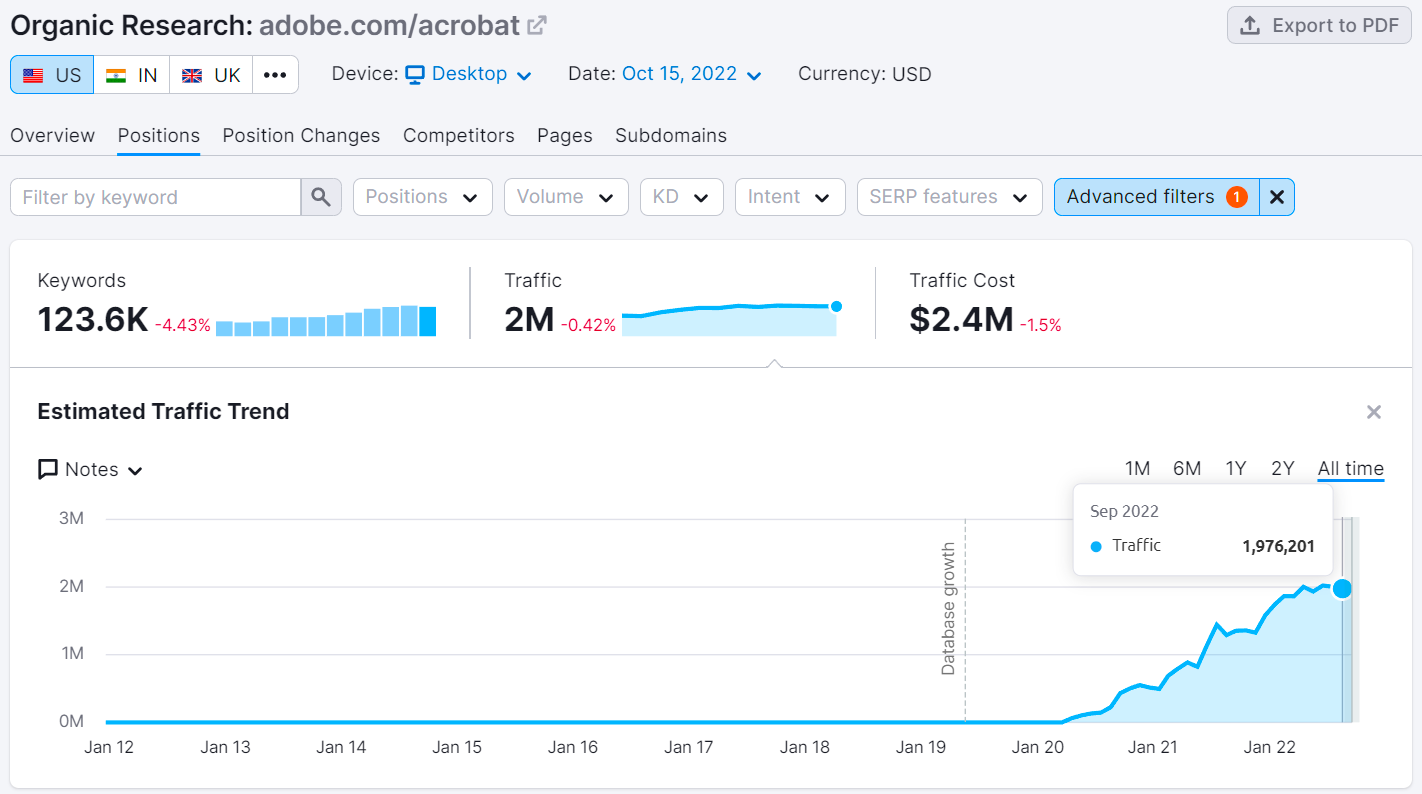Select the US database flag
Viewport: 1422px width, 794px height.
click(51, 73)
